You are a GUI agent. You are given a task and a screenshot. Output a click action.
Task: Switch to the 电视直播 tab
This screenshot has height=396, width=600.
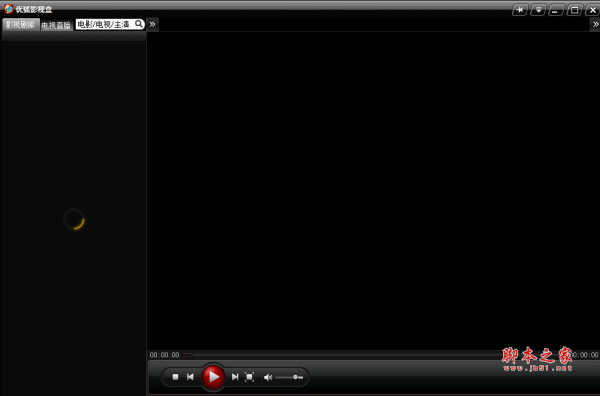[x=56, y=25]
